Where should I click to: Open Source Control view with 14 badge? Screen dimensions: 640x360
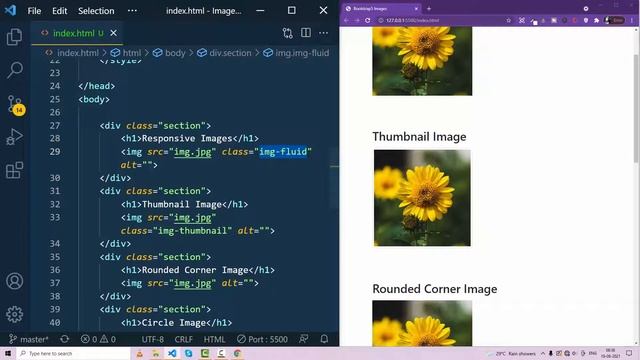click(x=15, y=104)
